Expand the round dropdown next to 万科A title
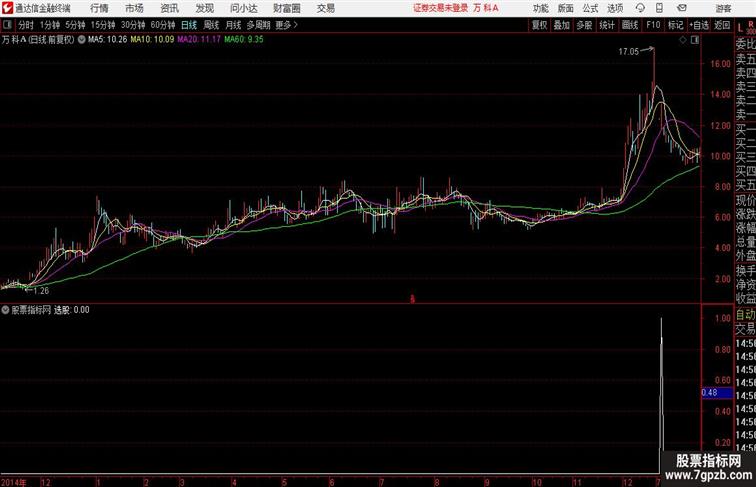The width and height of the screenshot is (756, 487). click(81, 40)
